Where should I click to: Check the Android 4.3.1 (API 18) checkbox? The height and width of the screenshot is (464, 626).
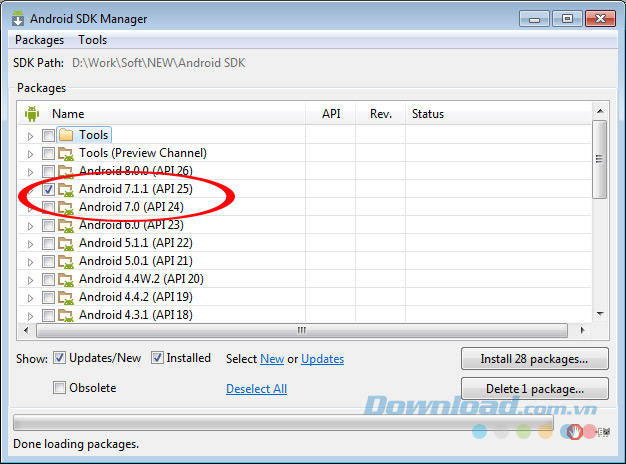tap(48, 315)
